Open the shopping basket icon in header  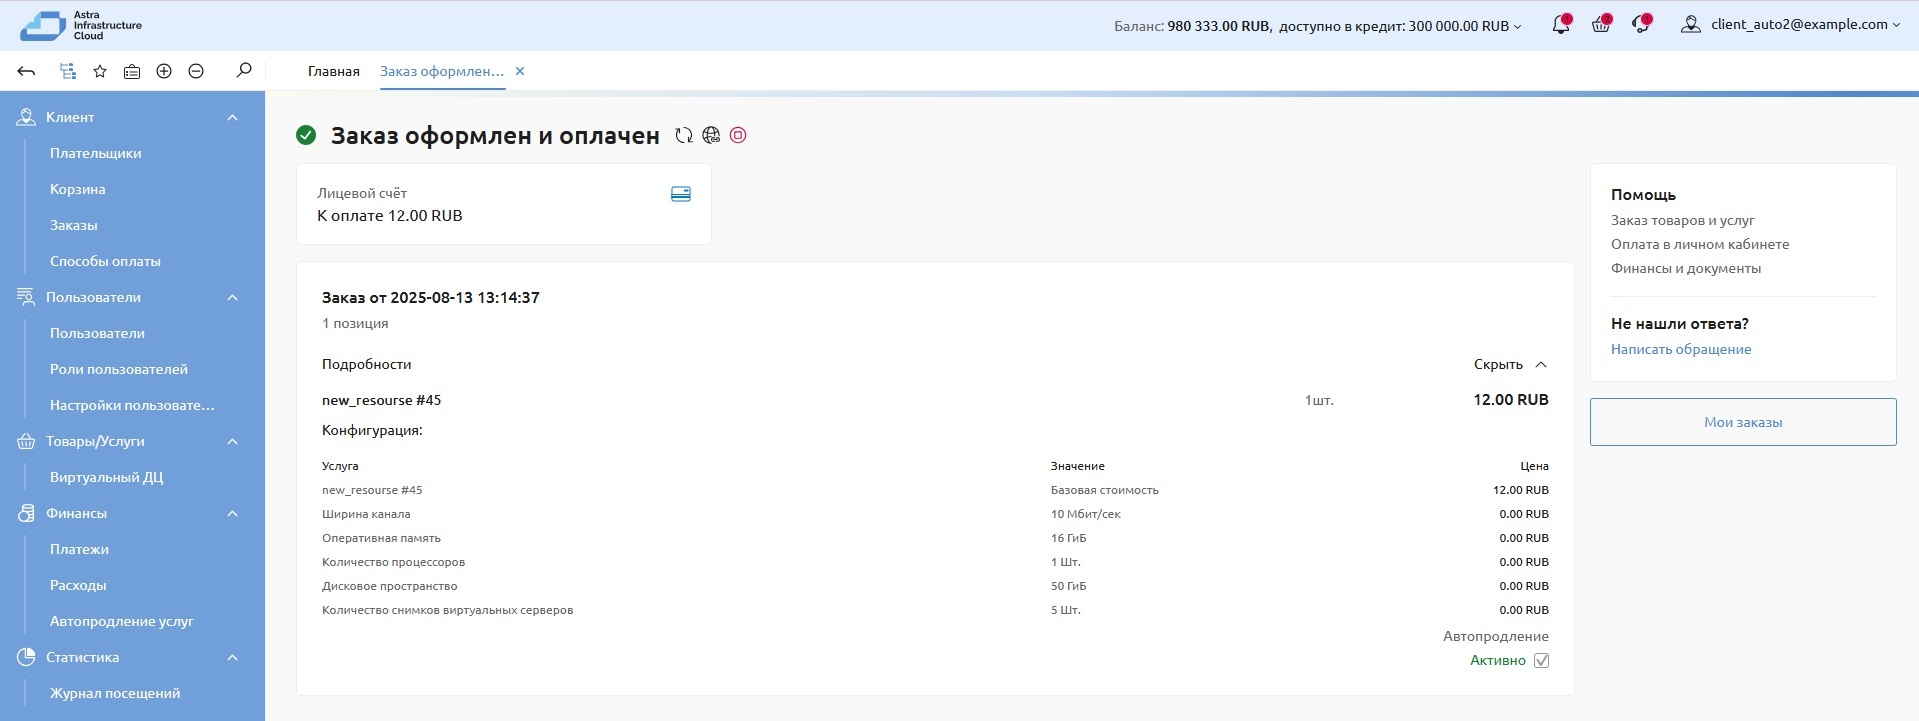click(x=1600, y=25)
